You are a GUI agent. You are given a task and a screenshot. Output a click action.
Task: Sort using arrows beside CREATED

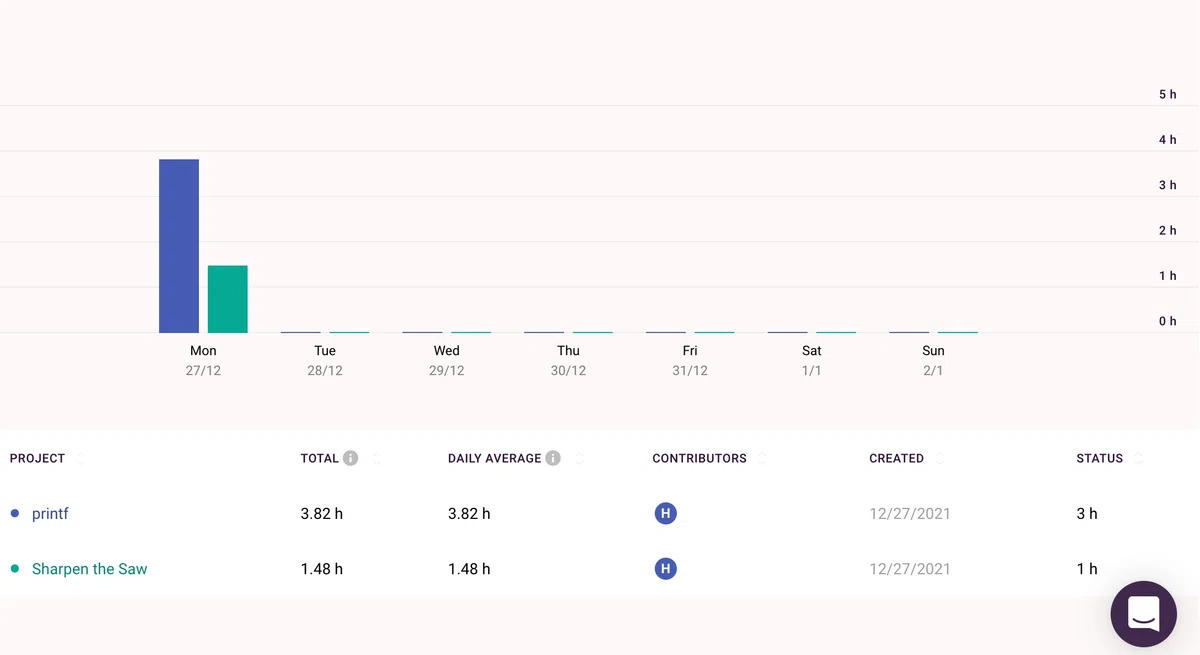point(939,458)
